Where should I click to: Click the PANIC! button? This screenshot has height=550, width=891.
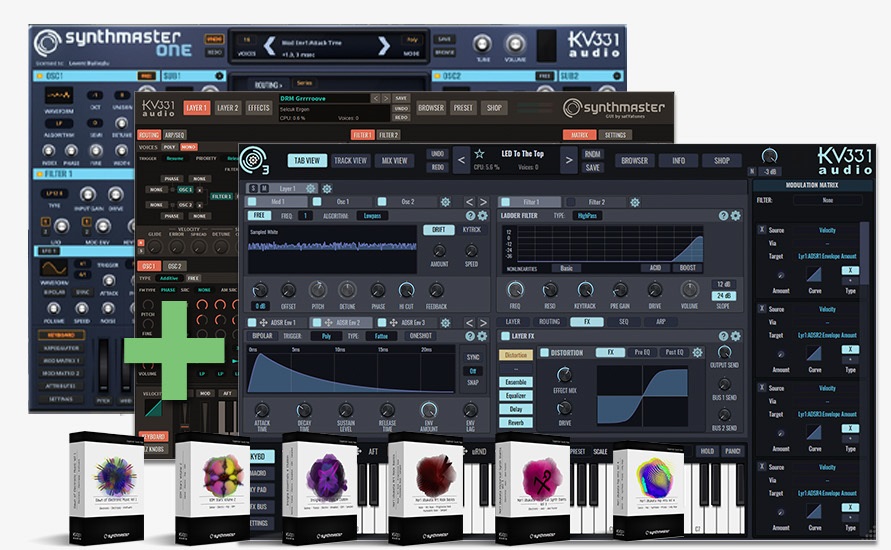733,451
